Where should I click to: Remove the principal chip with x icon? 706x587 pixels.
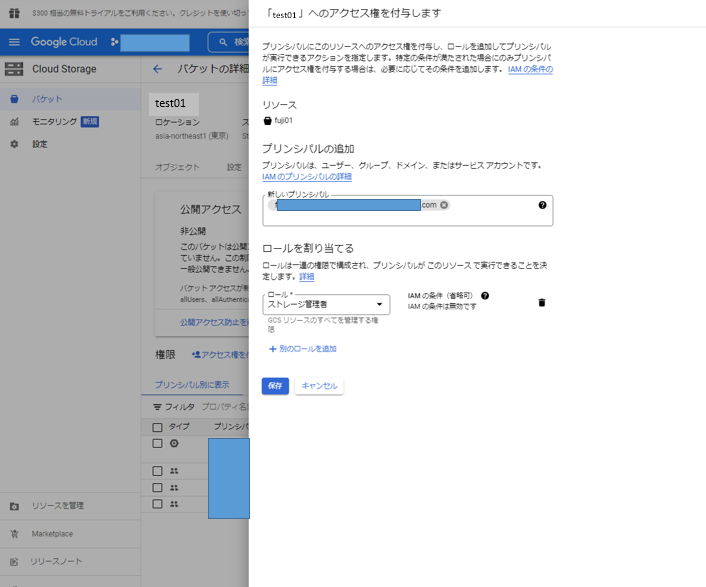[x=444, y=205]
